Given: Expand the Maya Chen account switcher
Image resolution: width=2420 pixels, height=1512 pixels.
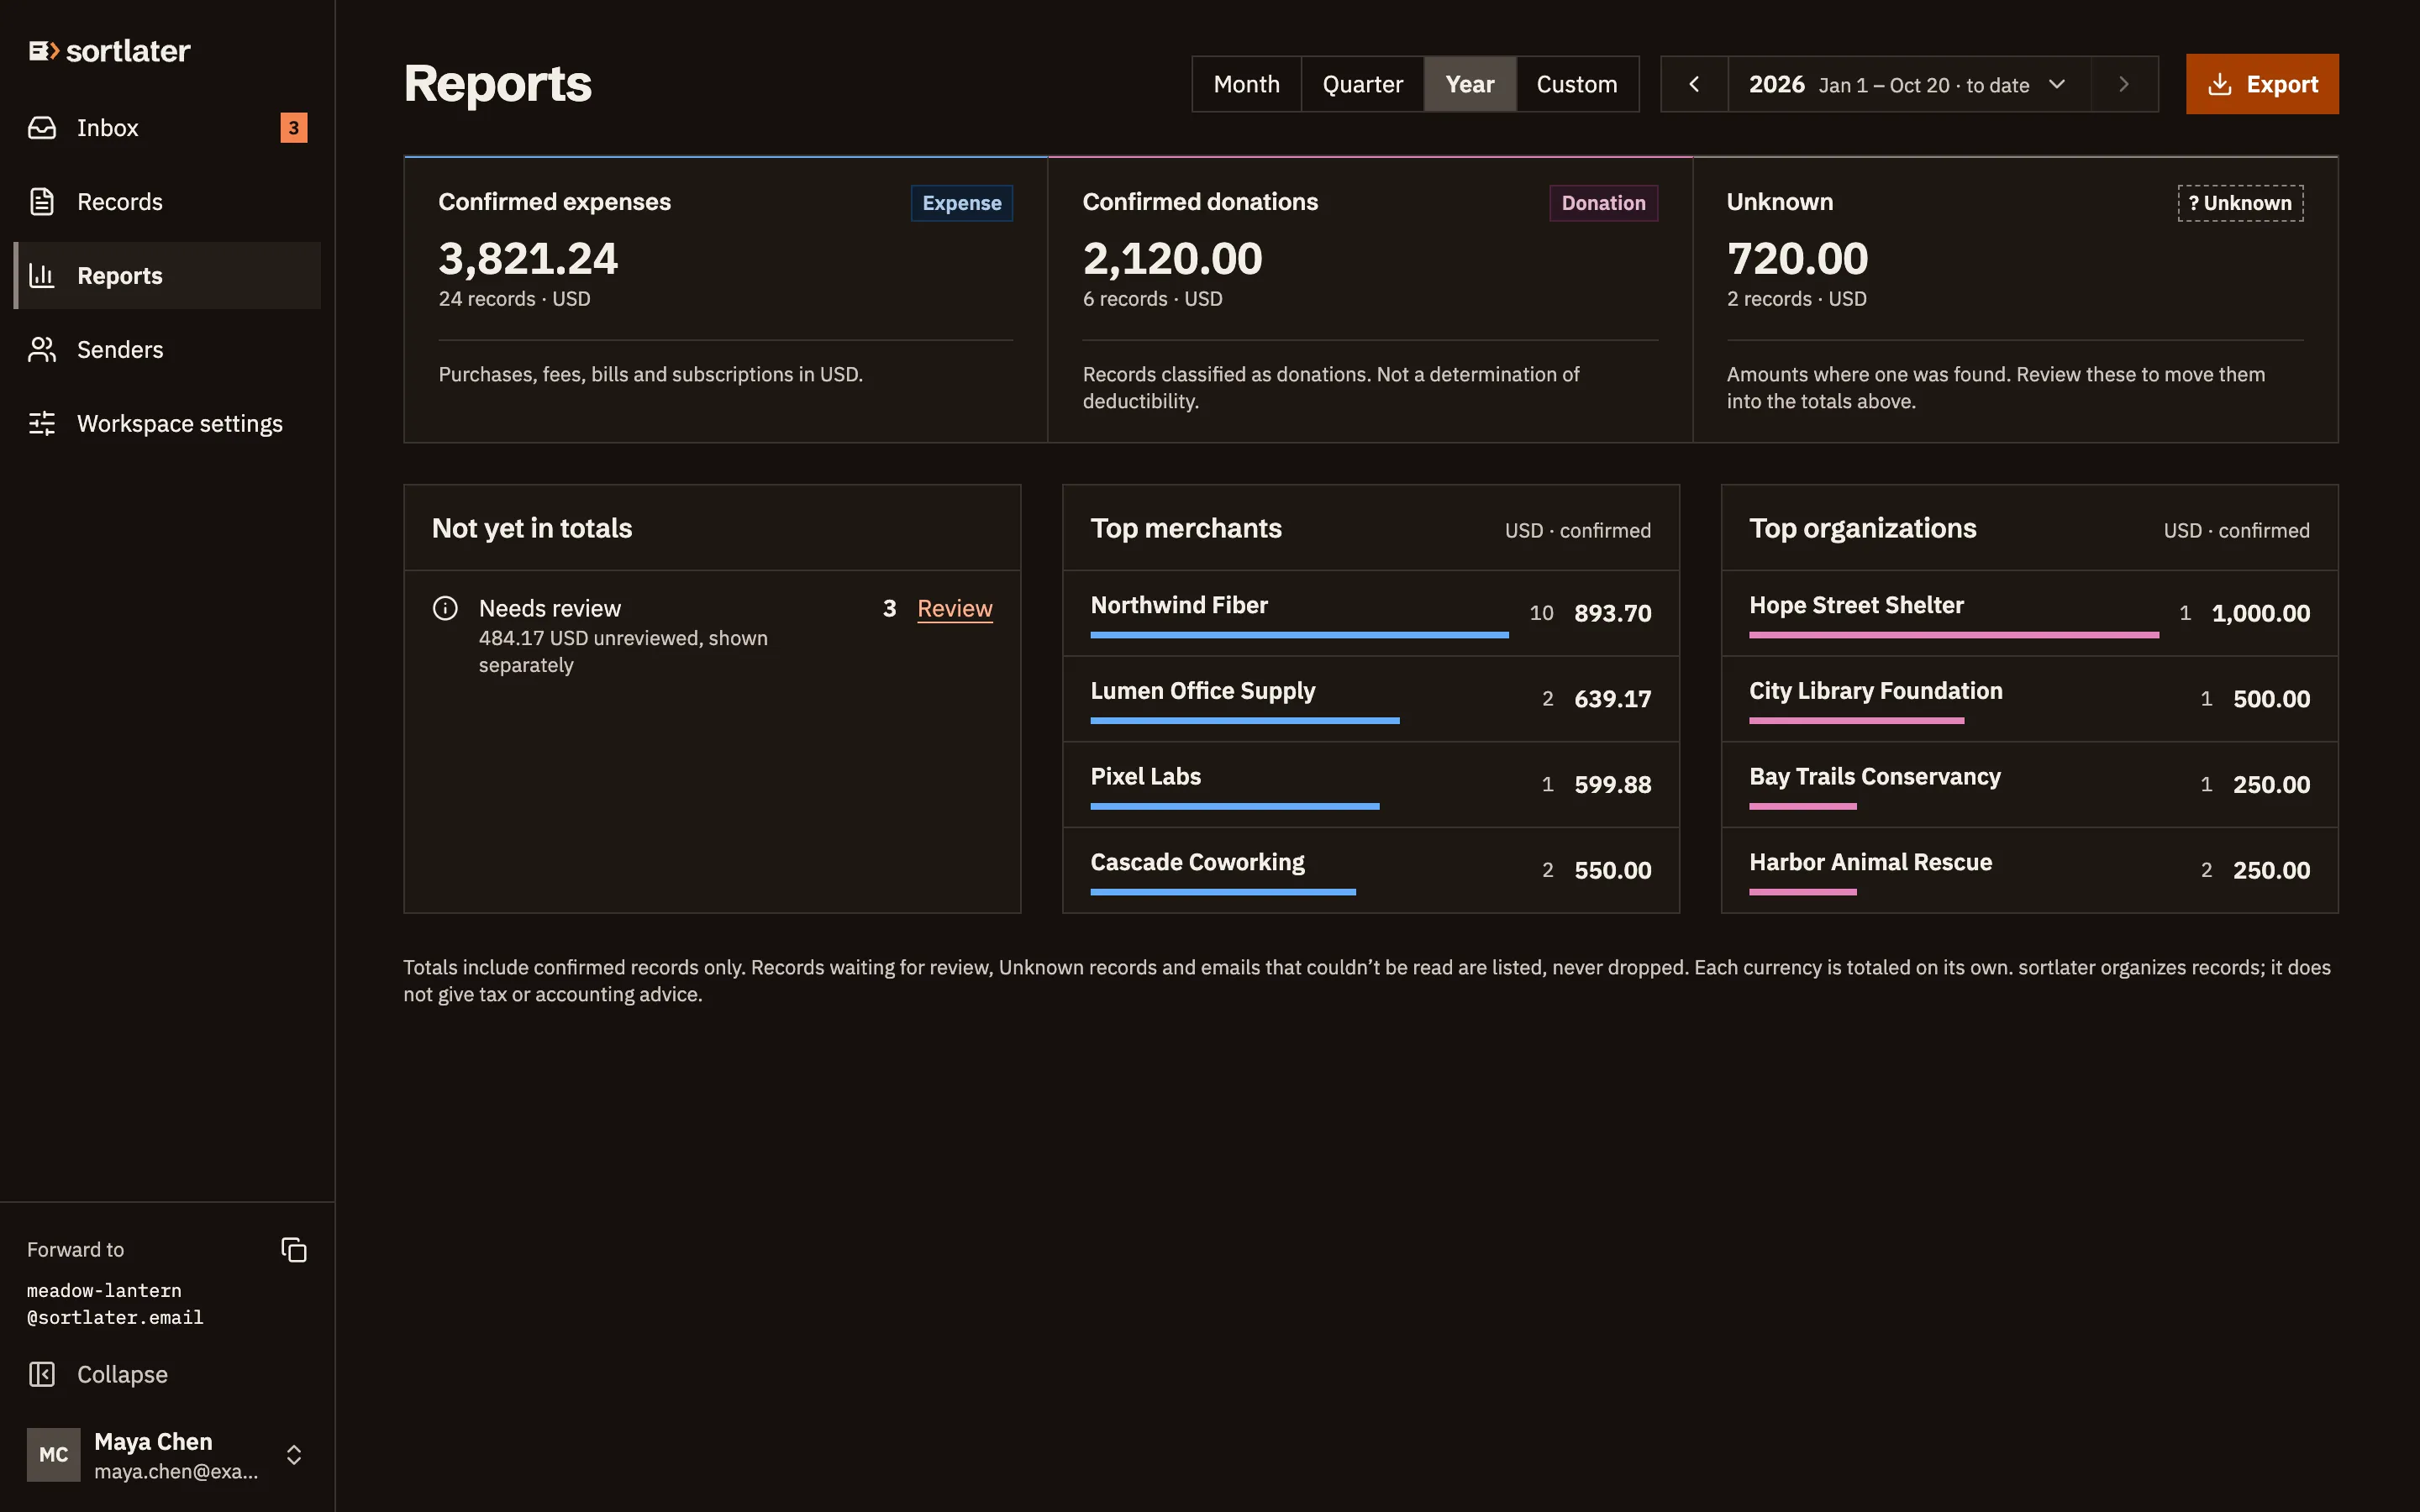Looking at the screenshot, I should tap(293, 1455).
